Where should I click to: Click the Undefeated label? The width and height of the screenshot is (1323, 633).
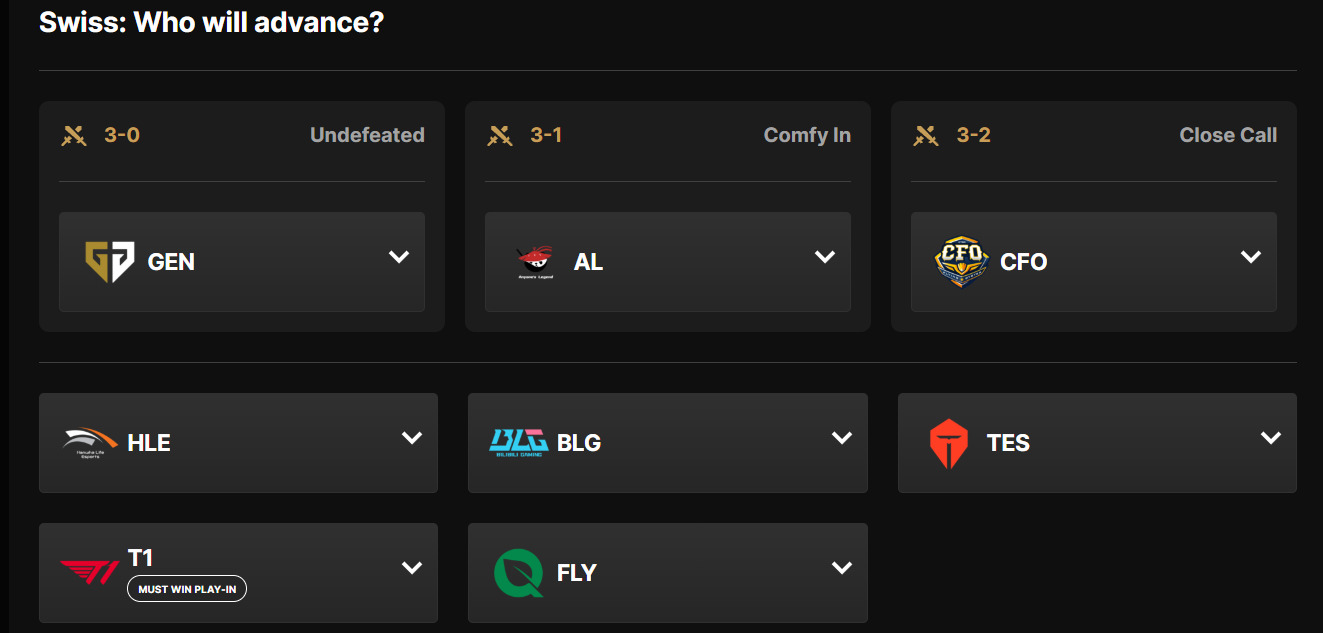(367, 134)
